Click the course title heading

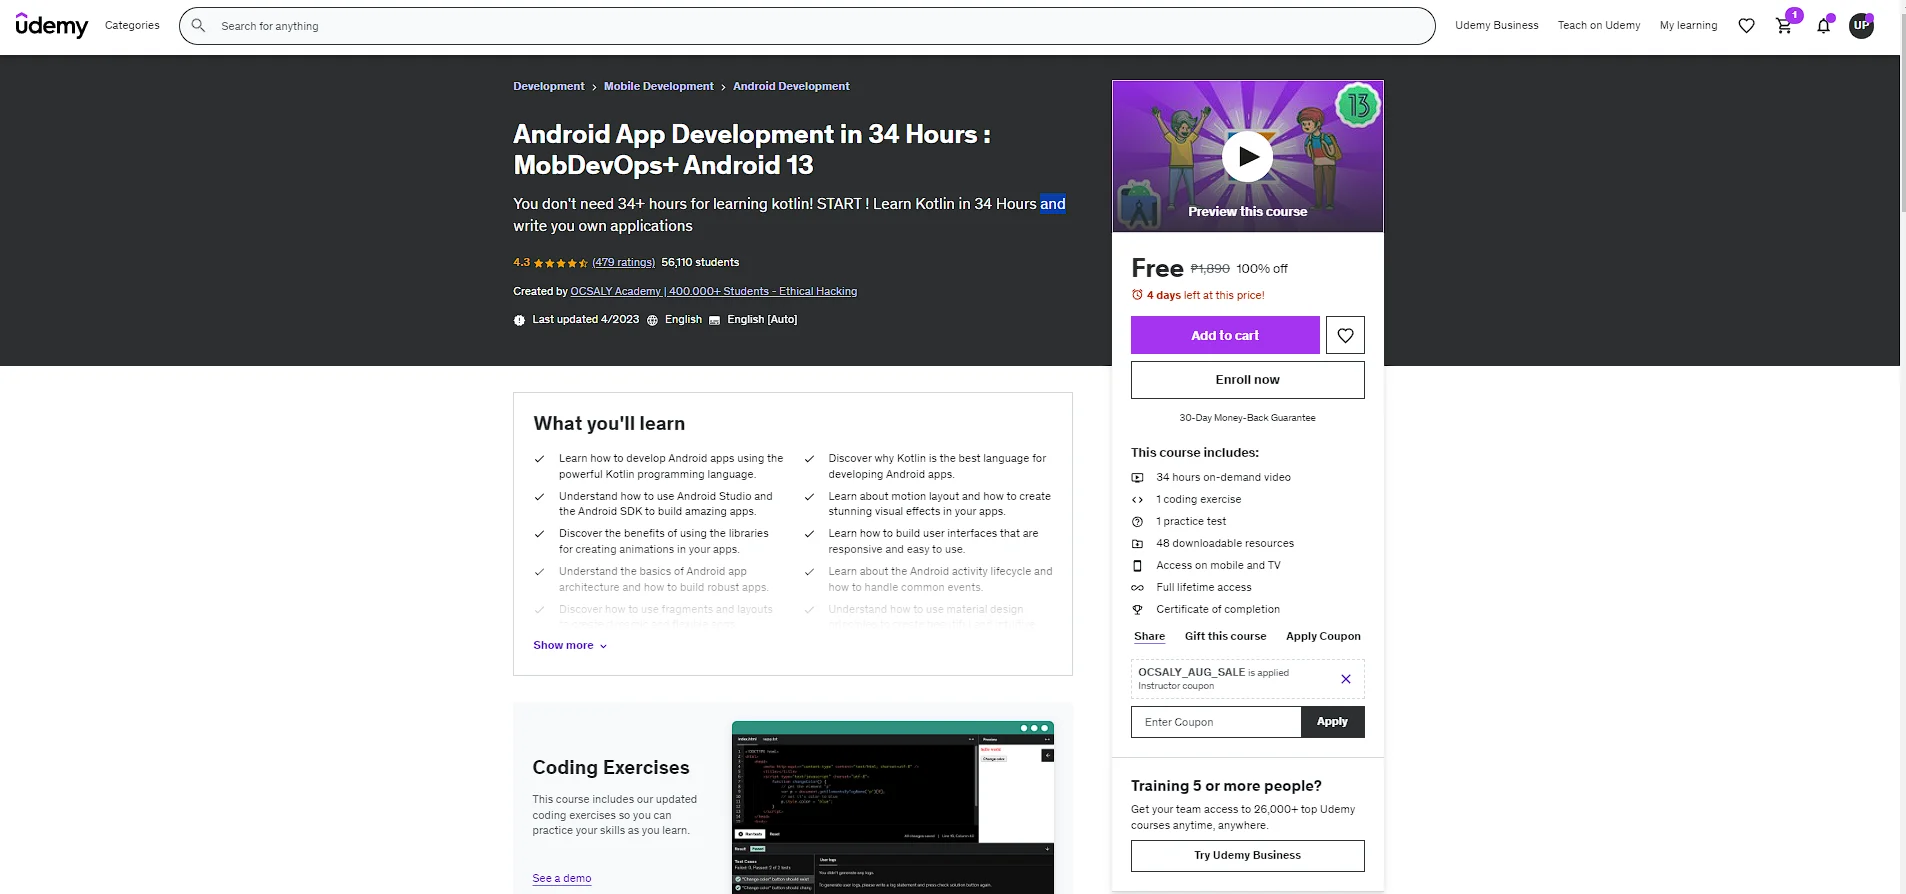(x=752, y=149)
